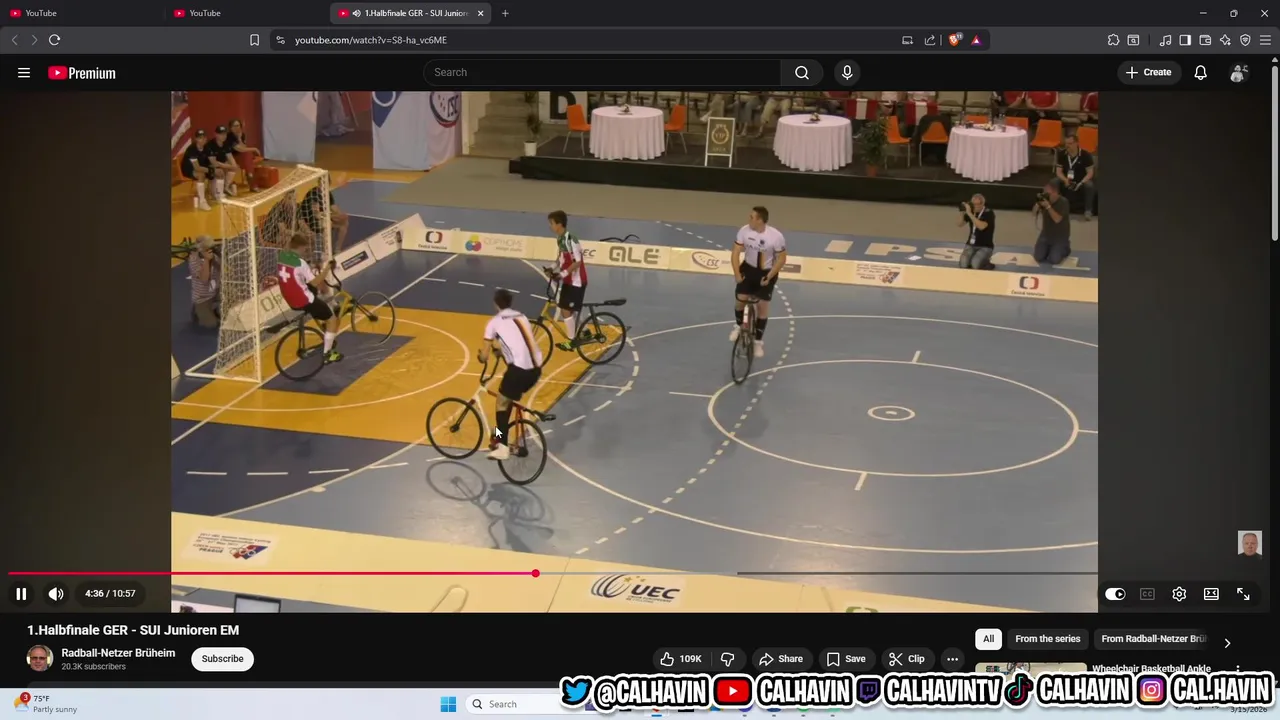This screenshot has height=720, width=1280.
Task: Open the video title 1.Halbfinale GER - SUI Junioren EM
Action: 133,630
